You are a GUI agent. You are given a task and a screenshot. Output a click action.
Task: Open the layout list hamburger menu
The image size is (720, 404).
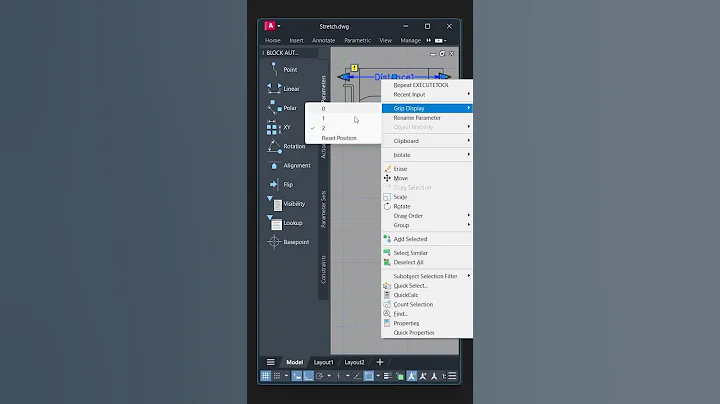tap(271, 362)
